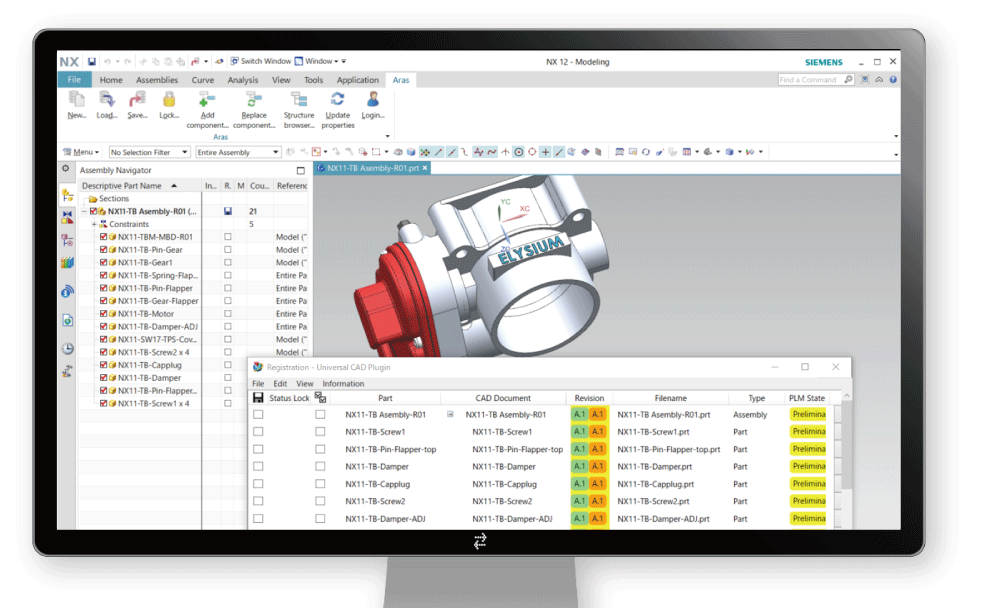This screenshot has width=1005, height=608.
Task: Switch to the Application ribbon tab
Action: [358, 79]
